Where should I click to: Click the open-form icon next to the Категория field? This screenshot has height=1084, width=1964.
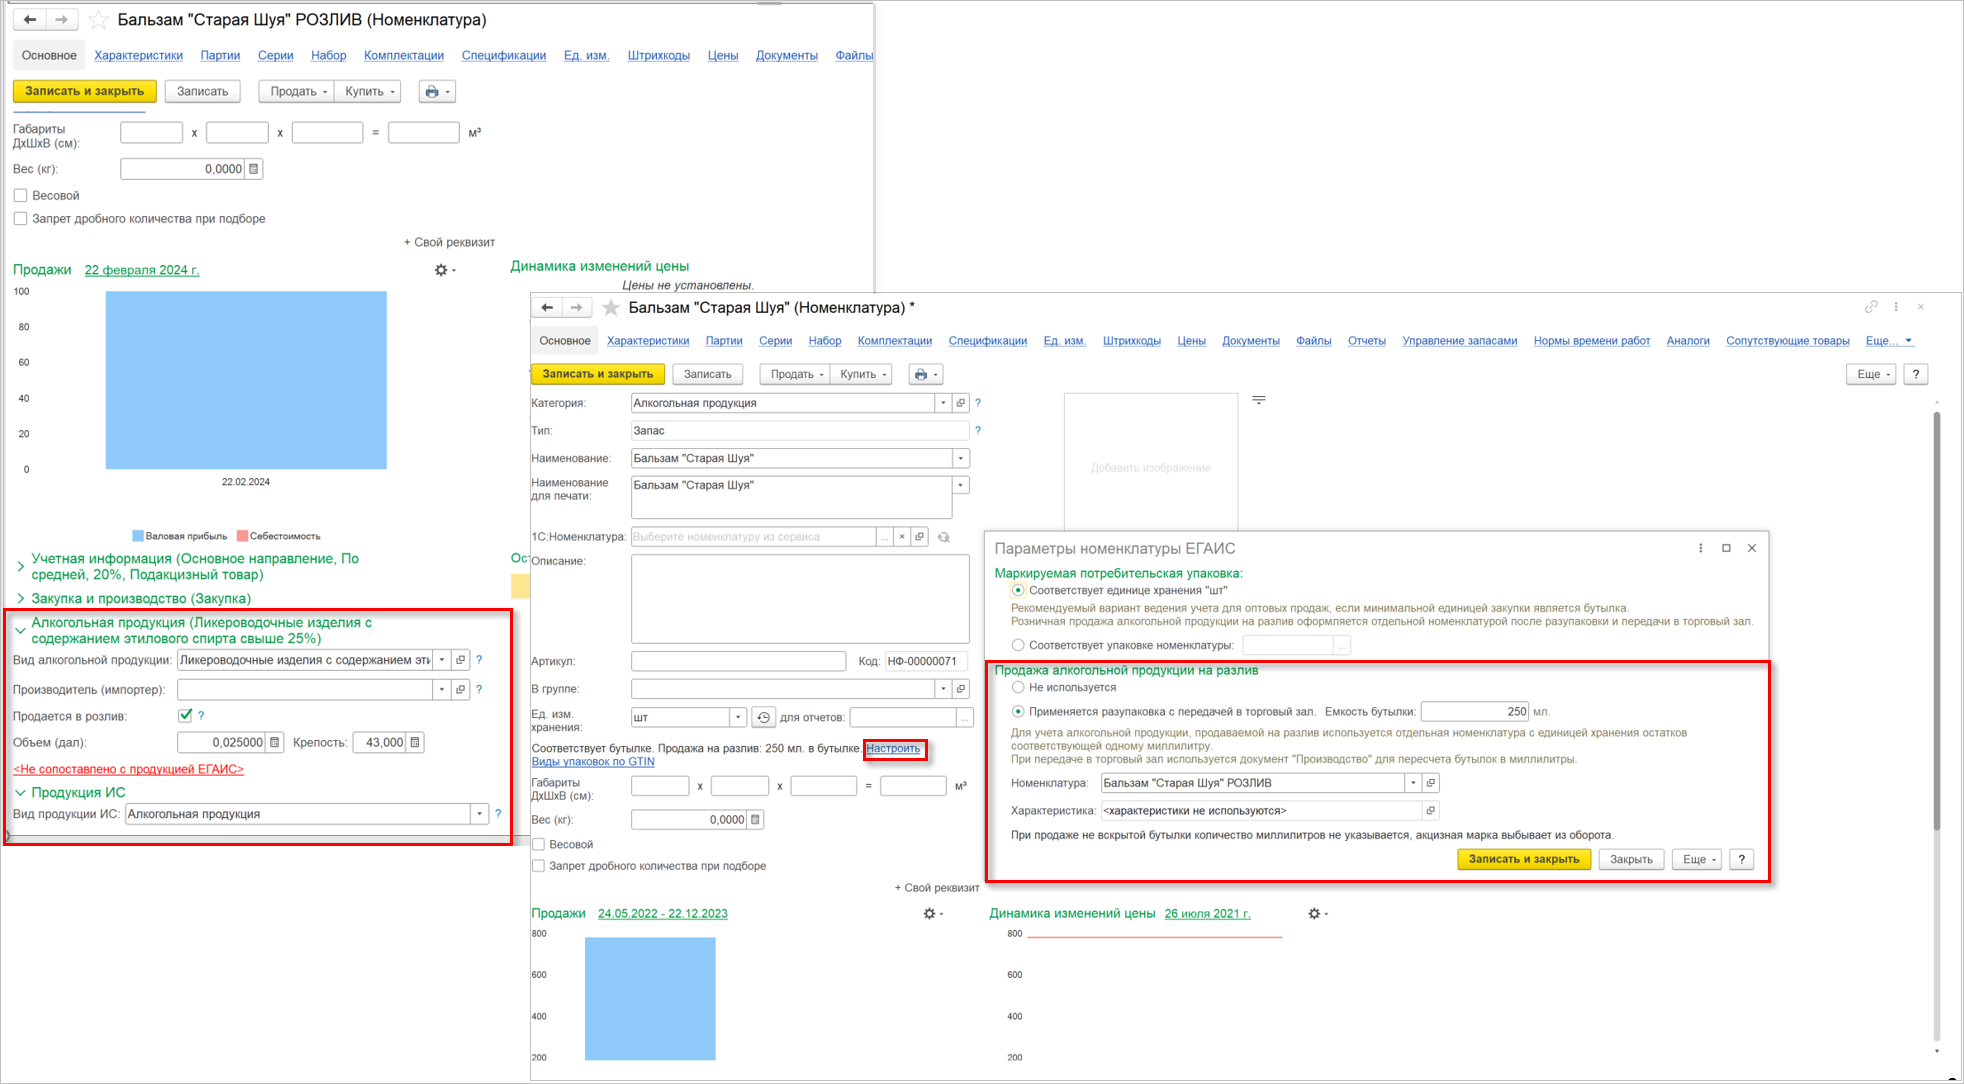click(x=961, y=403)
